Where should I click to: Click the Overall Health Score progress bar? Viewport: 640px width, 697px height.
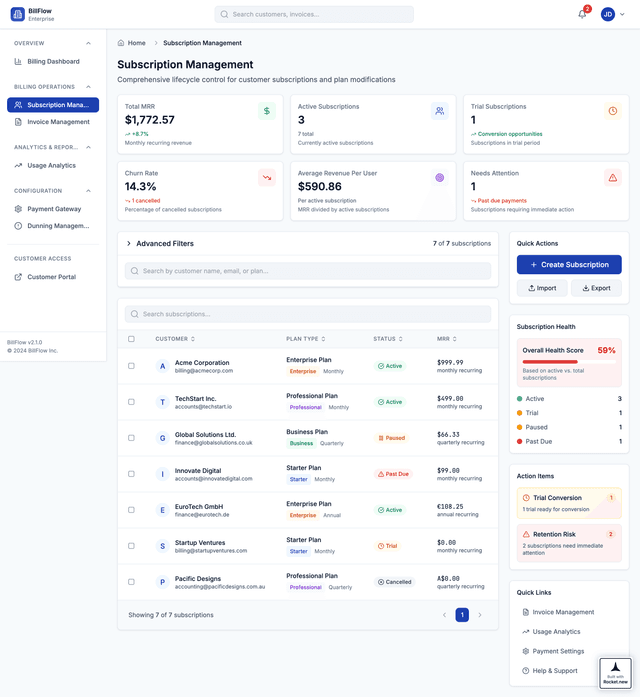click(550, 362)
